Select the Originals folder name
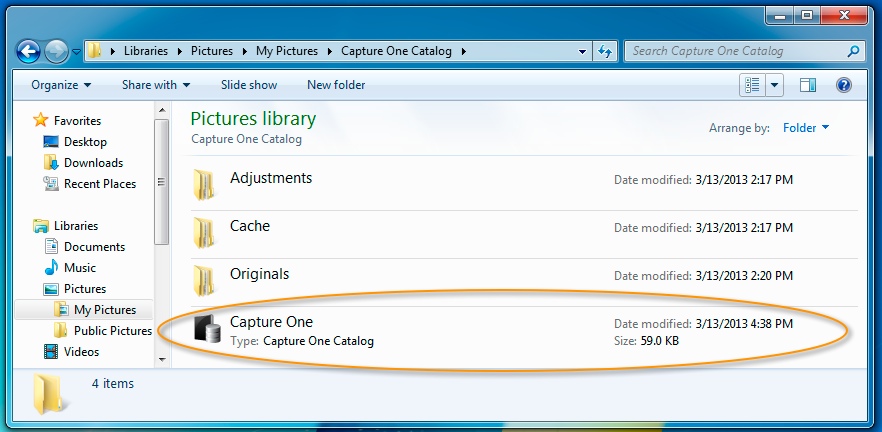882x432 pixels. pyautogui.click(x=259, y=274)
